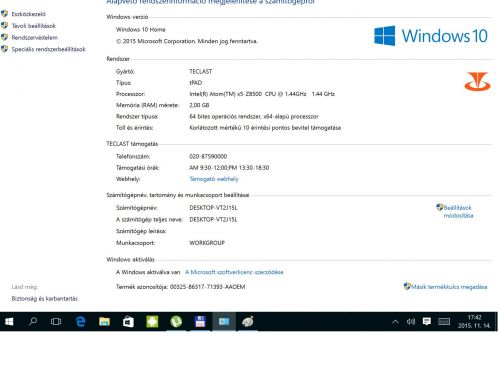
Task: Click the shield icon beside Rendszervédelem
Action: [4, 37]
